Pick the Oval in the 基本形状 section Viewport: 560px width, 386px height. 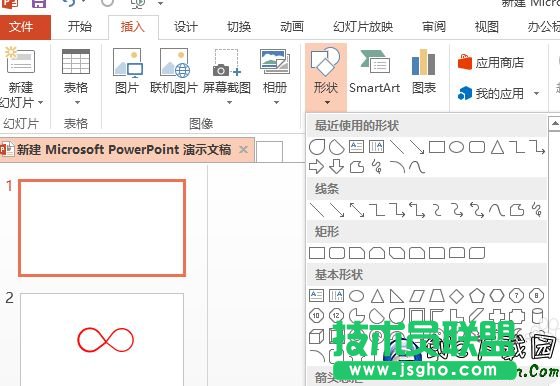(356, 296)
